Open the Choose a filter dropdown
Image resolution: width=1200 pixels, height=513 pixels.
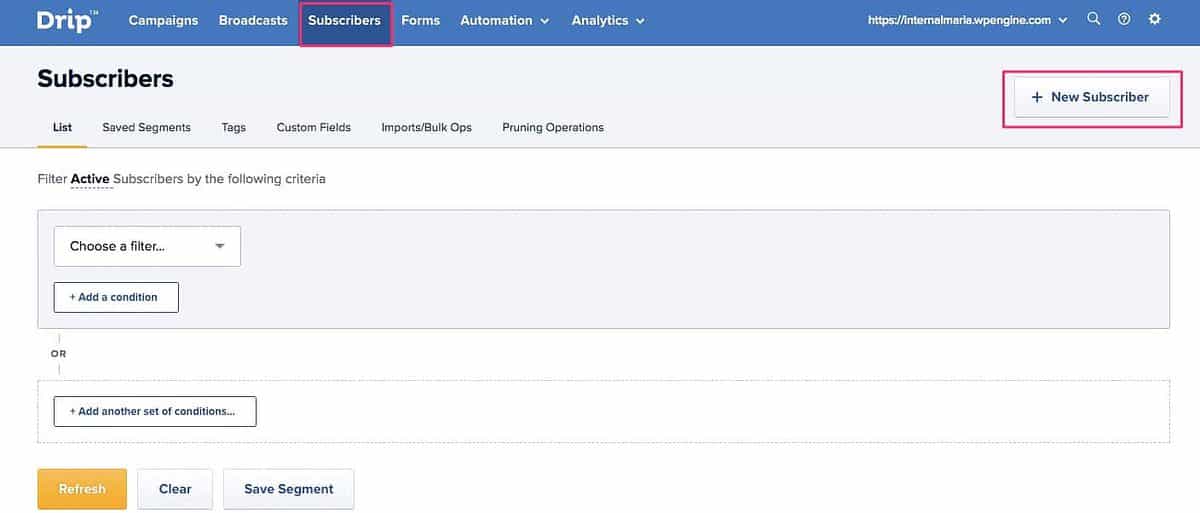(147, 246)
